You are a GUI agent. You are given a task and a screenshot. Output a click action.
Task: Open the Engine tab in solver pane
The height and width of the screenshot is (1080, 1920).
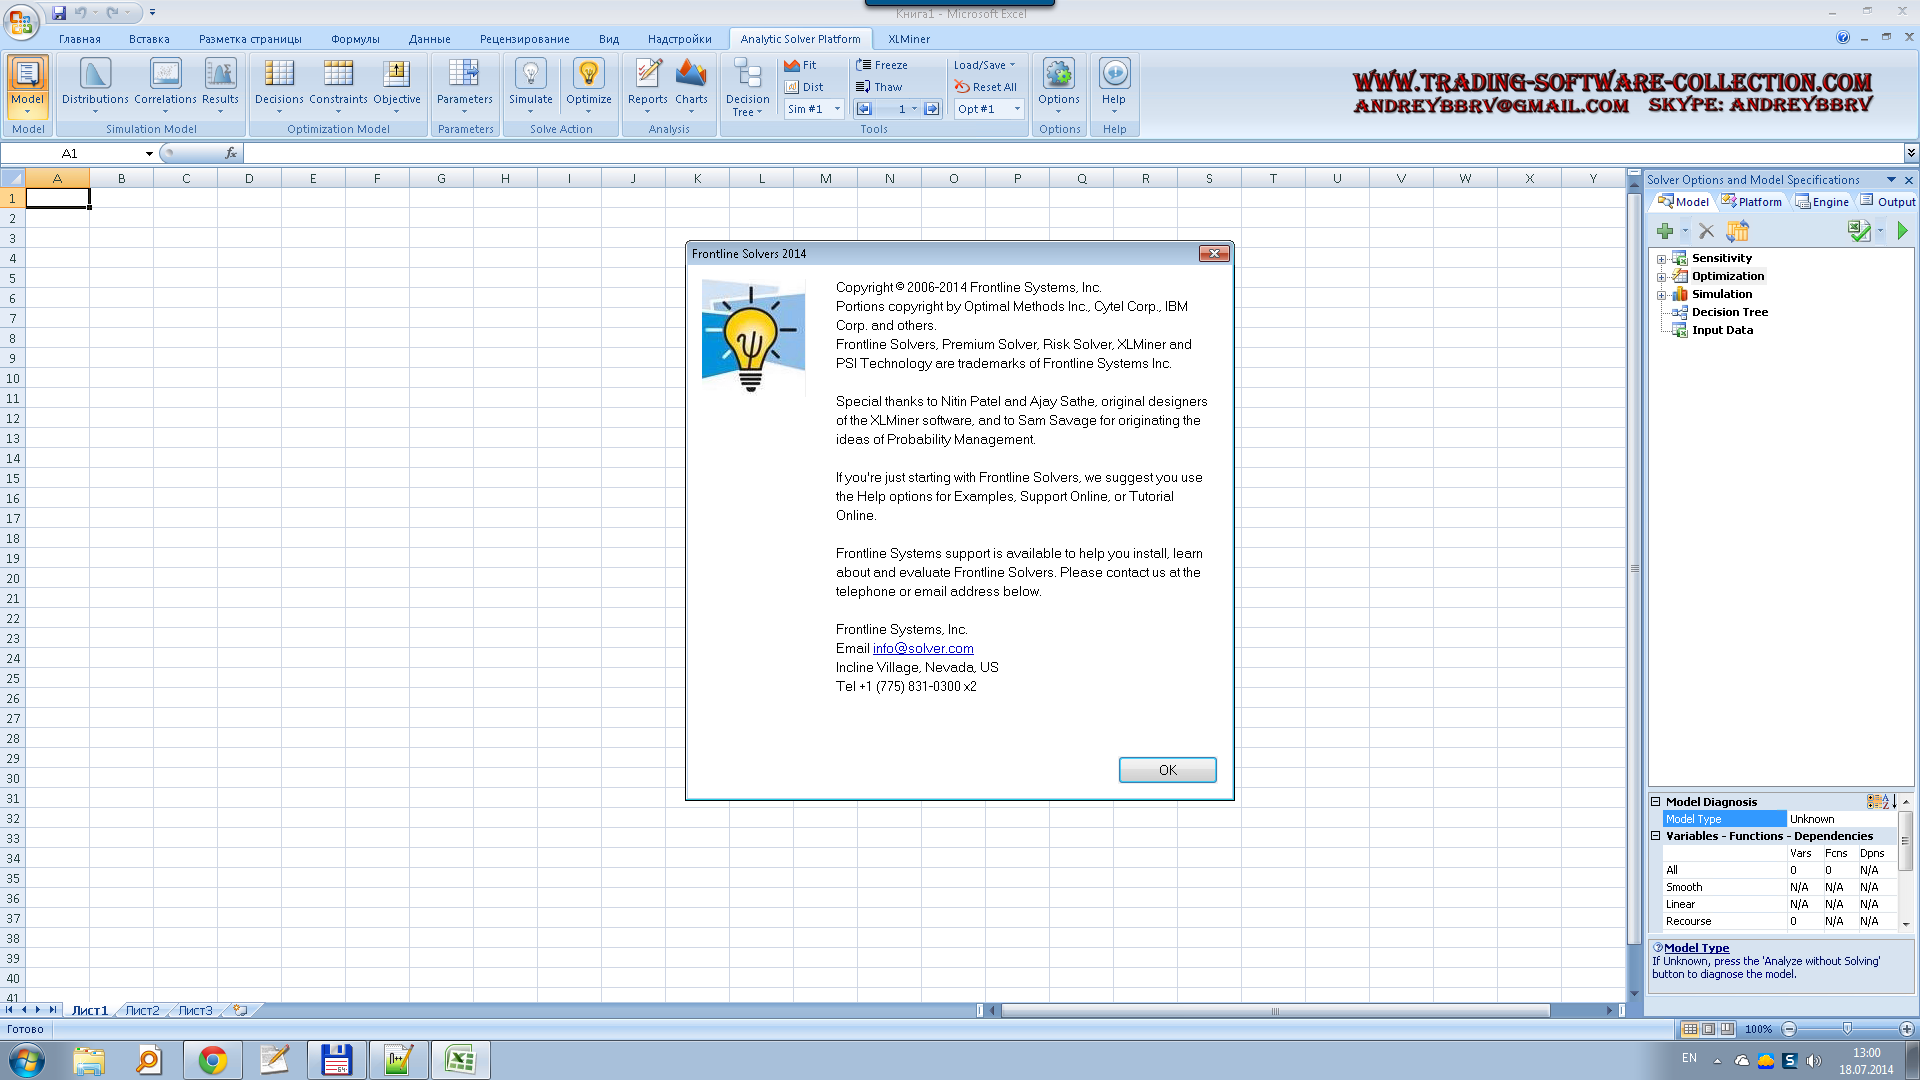(1822, 202)
